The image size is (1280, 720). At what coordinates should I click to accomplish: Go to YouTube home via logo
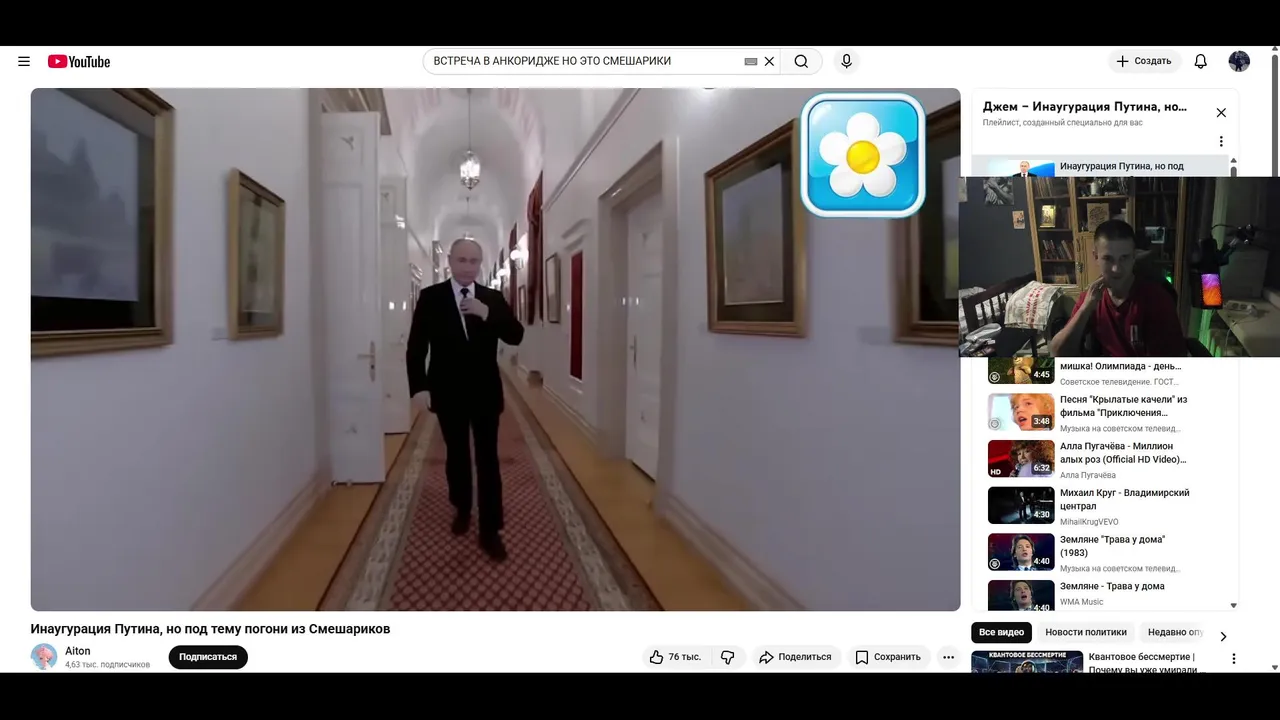(x=79, y=61)
